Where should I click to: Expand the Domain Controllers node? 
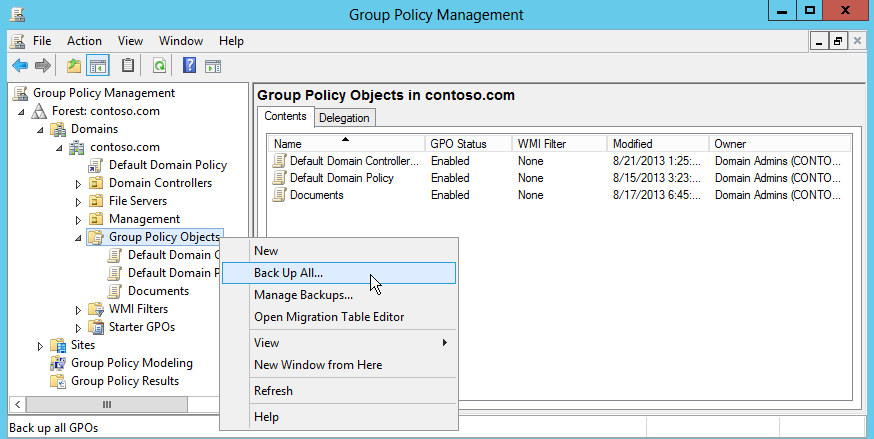78,184
